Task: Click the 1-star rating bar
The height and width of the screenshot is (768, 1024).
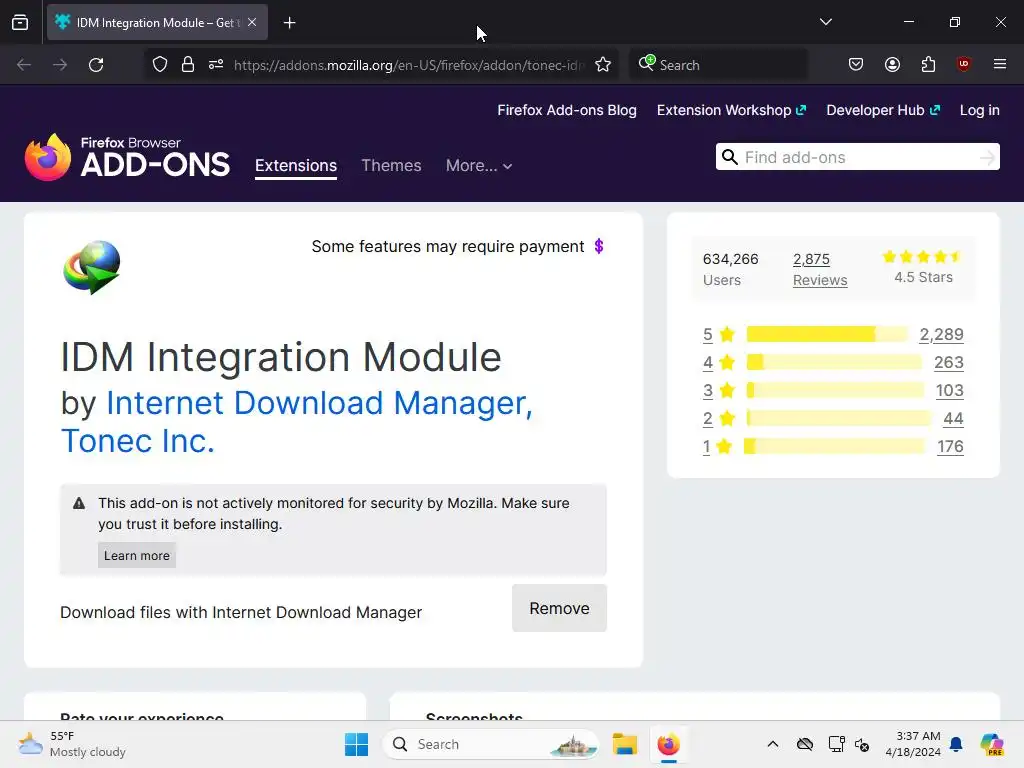Action: tap(834, 447)
